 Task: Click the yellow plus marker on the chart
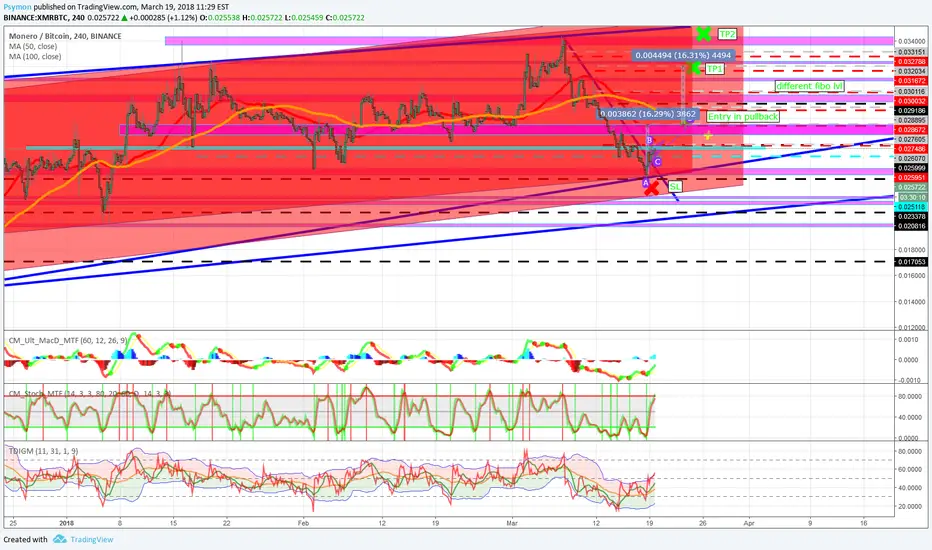tap(708, 136)
